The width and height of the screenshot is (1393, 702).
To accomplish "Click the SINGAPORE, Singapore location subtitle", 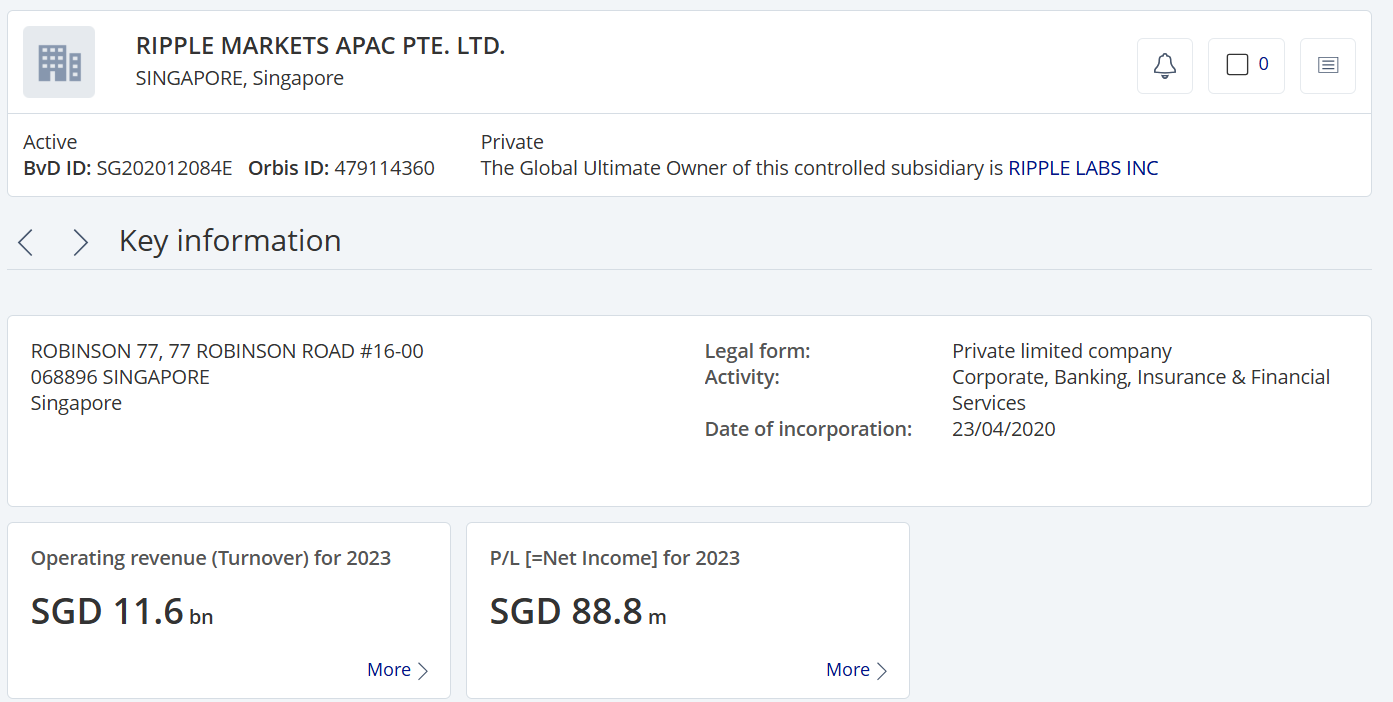I will [x=240, y=78].
